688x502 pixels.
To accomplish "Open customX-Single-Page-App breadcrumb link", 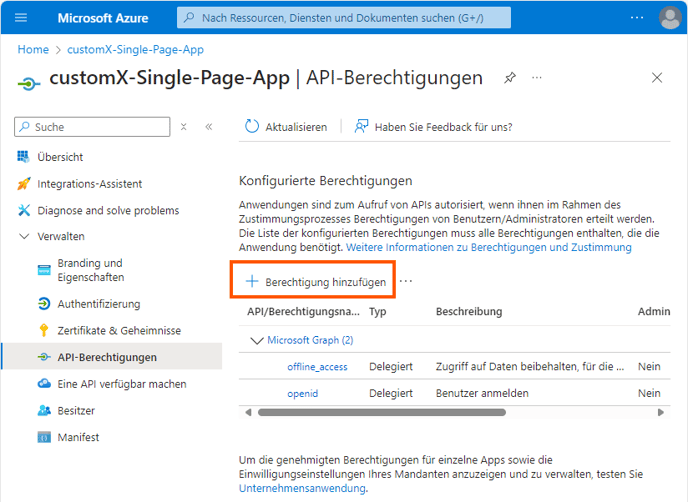I will coord(135,50).
